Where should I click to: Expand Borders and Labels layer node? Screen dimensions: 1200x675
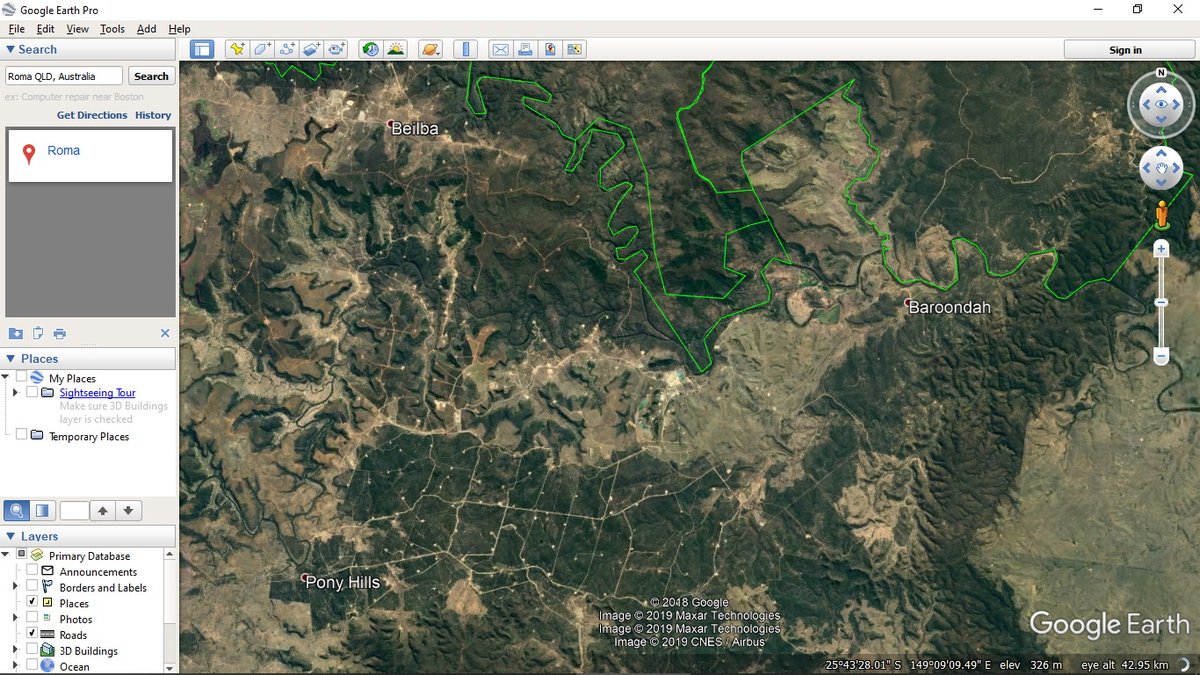pos(15,587)
